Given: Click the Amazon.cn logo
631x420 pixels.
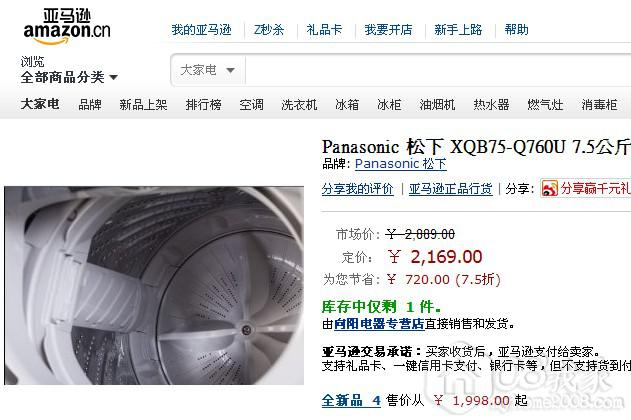Looking at the screenshot, I should click(x=67, y=27).
